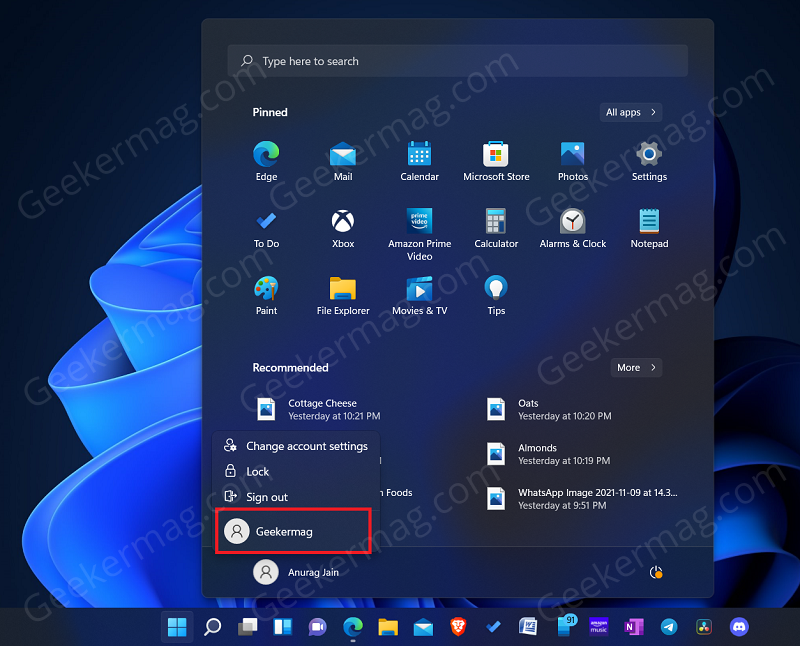The width and height of the screenshot is (800, 646).
Task: Open the Edge pinned app
Action: pos(266,161)
